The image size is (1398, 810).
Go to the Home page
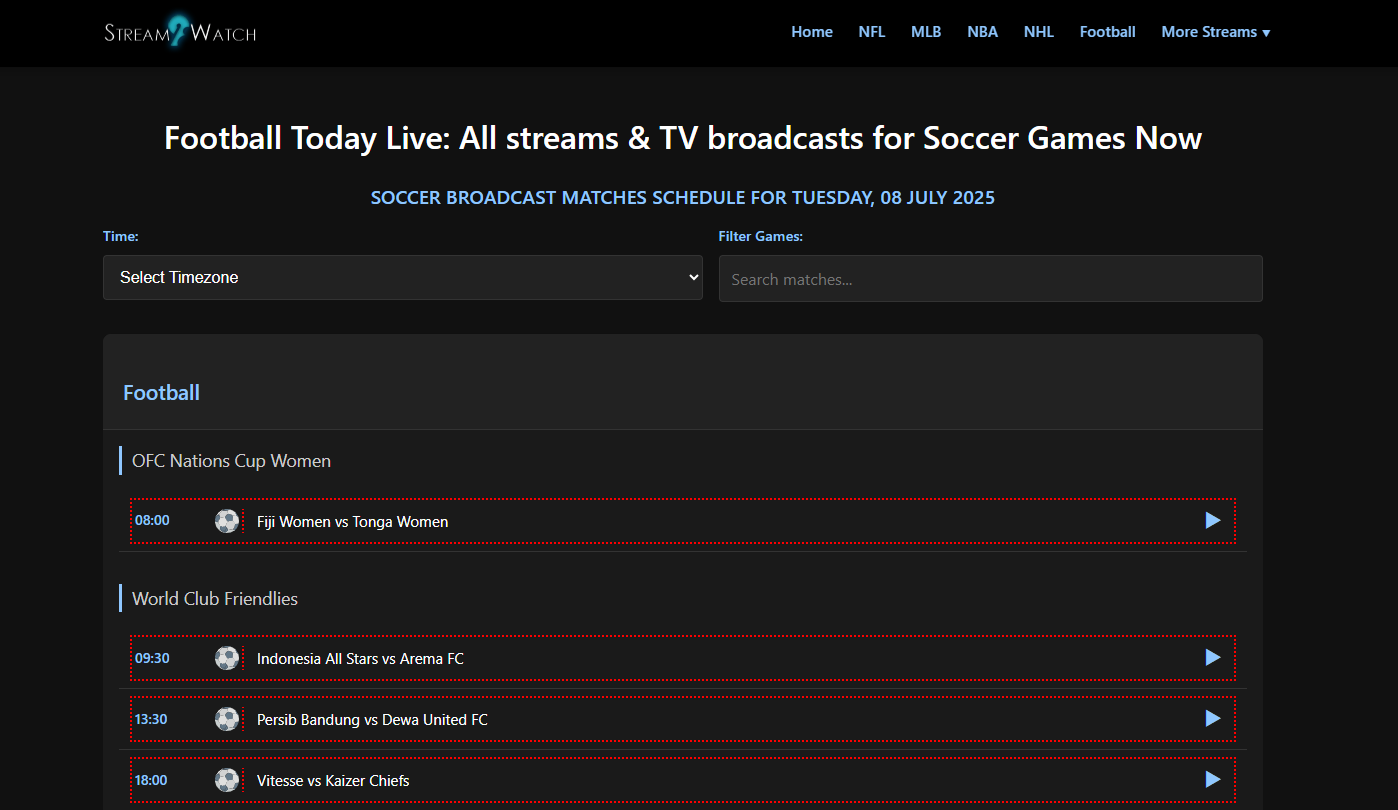(x=812, y=32)
